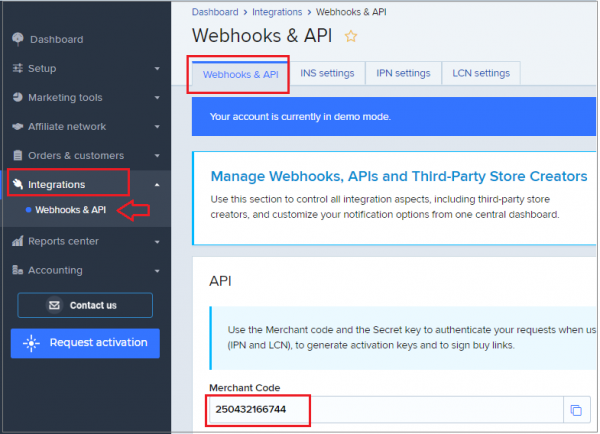This screenshot has width=600, height=434.
Task: Copy the Merchant Code to clipboard
Action: point(575,410)
